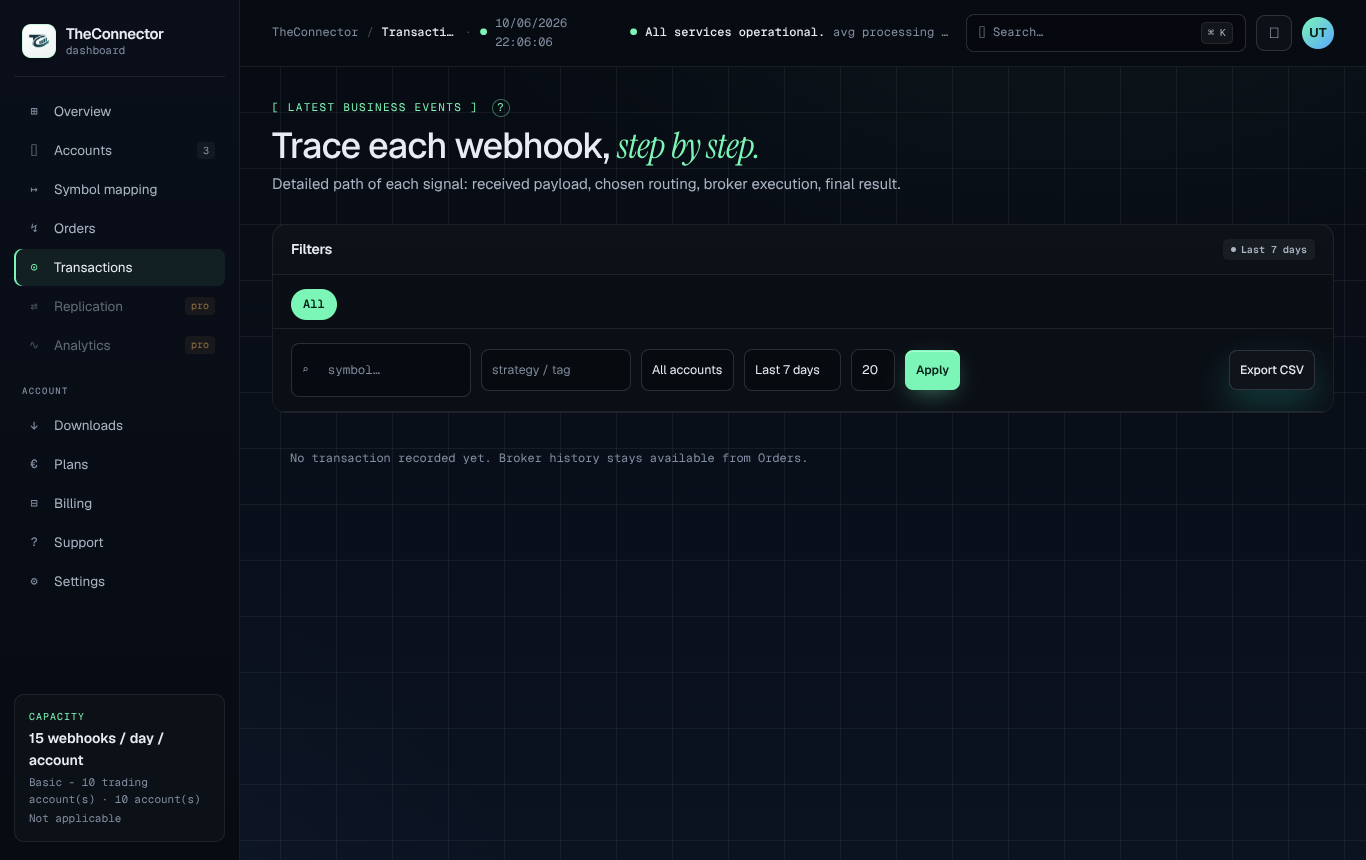Open the Overview page

119,111
